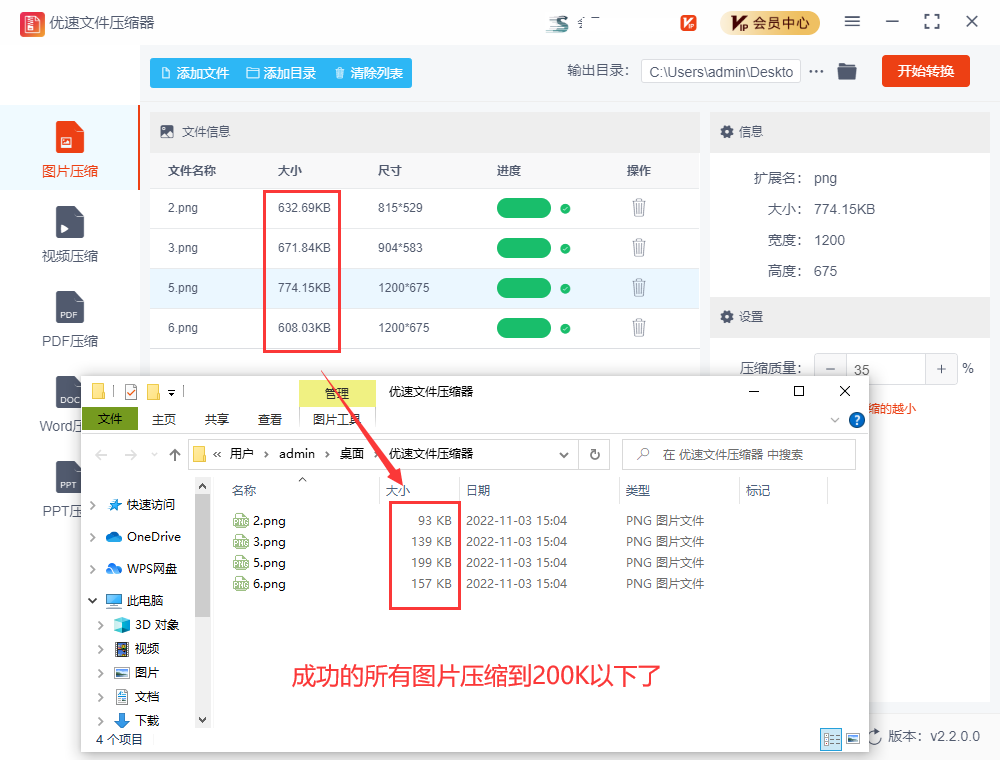The height and width of the screenshot is (760, 1000).
Task: Click 清除列表 to clear the list
Action: click(x=369, y=73)
